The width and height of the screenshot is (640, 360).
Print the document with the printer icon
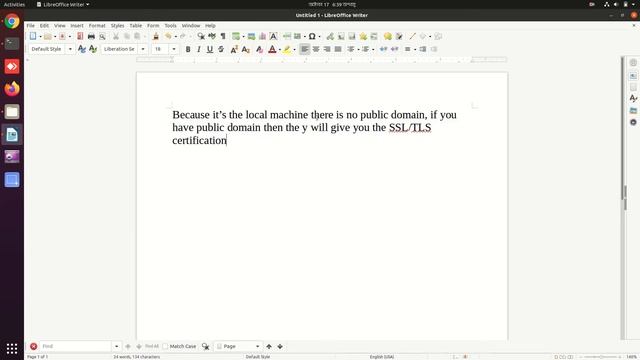click(x=91, y=36)
